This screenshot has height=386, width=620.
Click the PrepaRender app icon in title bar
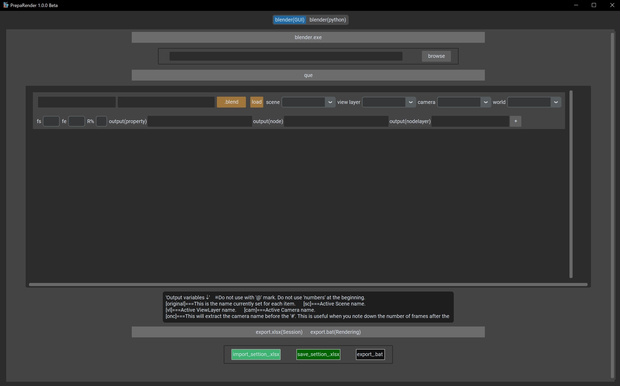(6, 5)
